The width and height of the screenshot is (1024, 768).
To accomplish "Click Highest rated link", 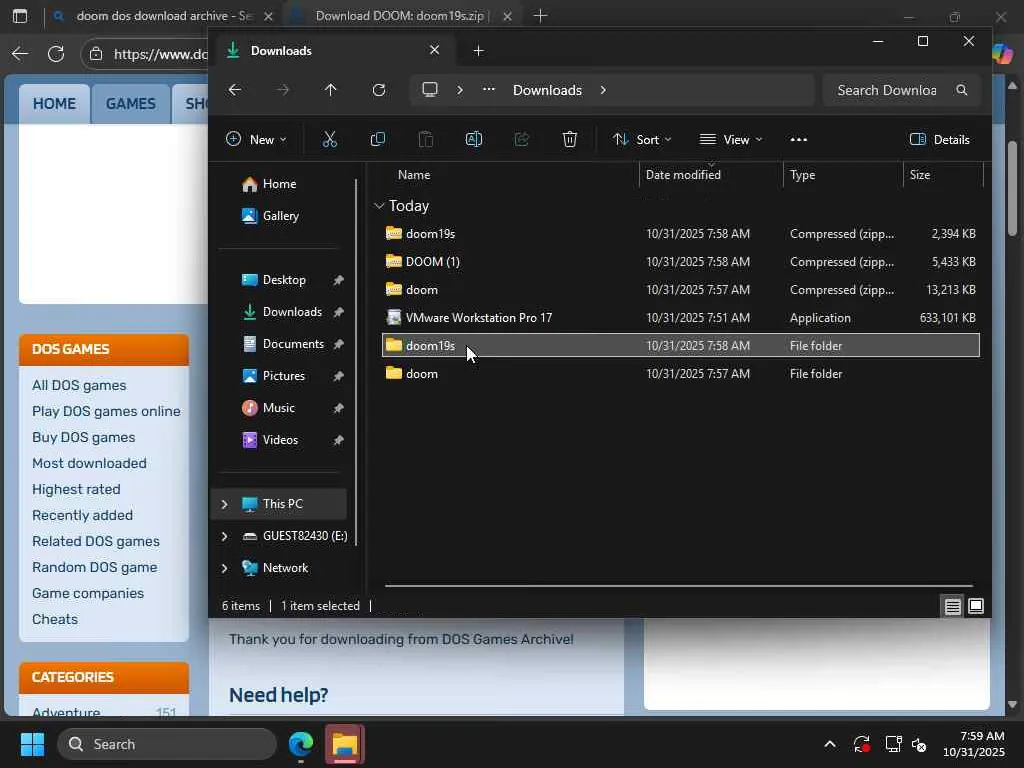I will coord(76,489).
